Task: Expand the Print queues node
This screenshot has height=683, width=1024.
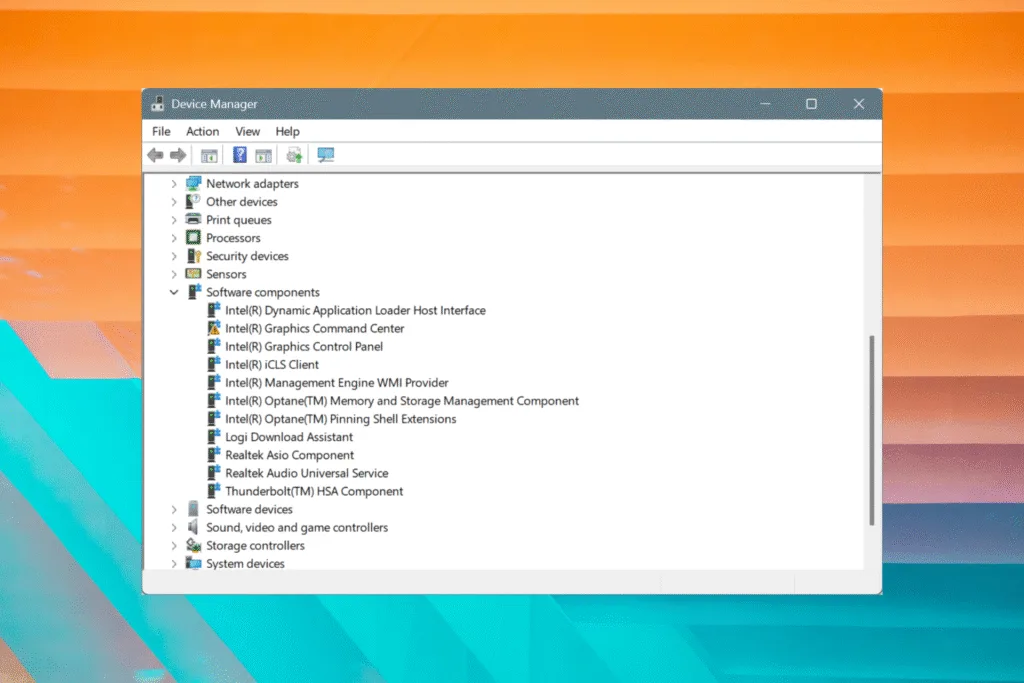Action: [174, 220]
